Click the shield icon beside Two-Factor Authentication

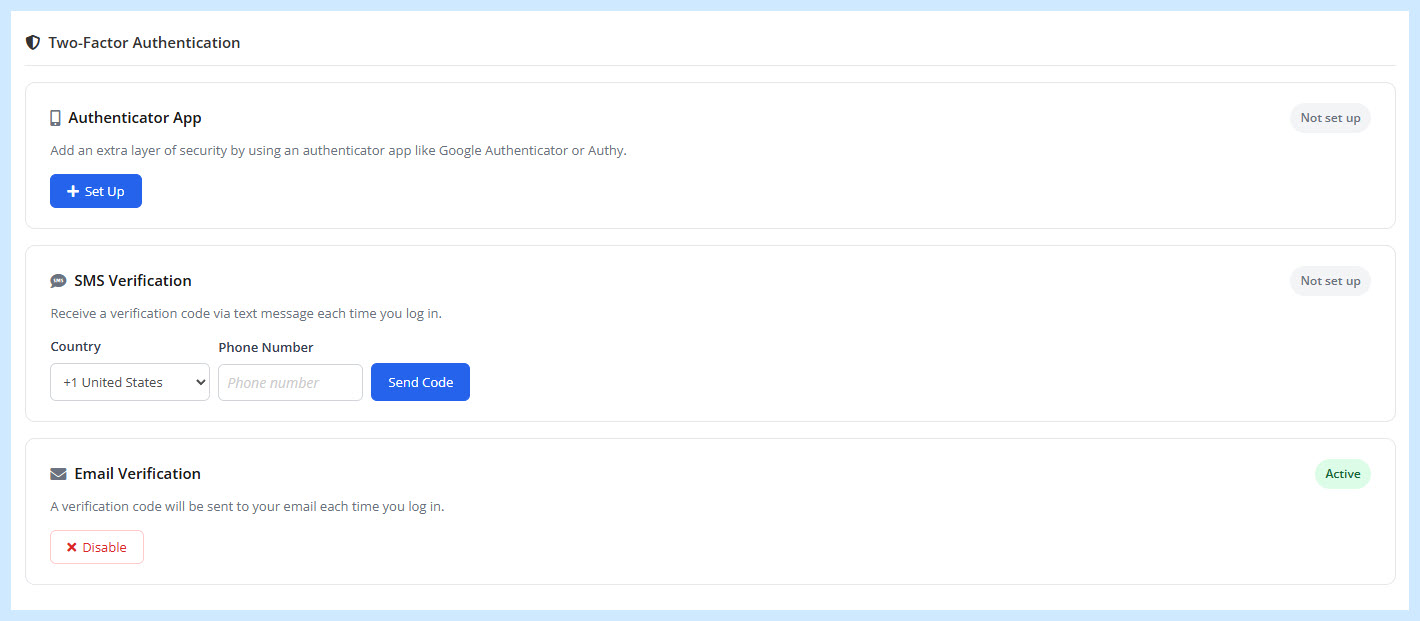pos(33,43)
